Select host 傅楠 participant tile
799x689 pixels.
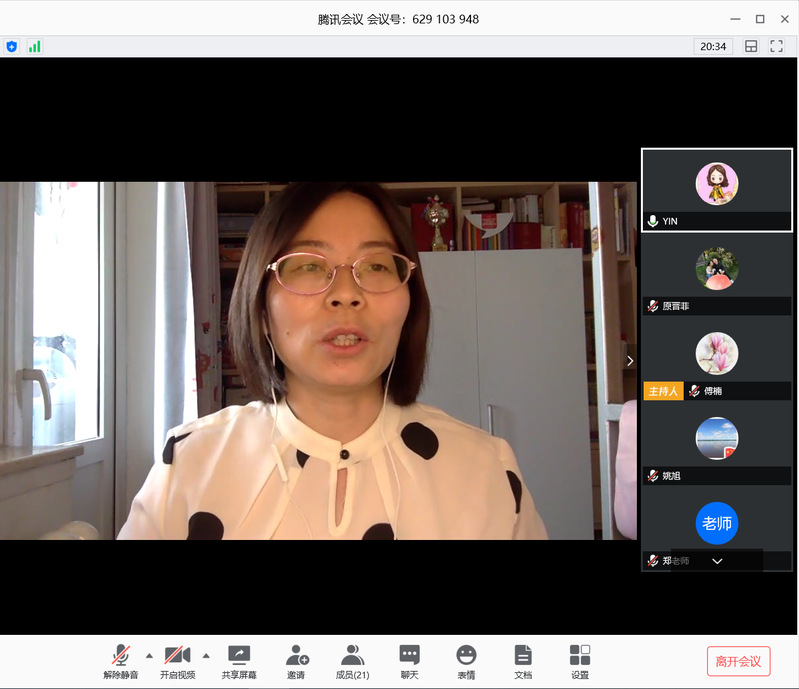[716, 361]
